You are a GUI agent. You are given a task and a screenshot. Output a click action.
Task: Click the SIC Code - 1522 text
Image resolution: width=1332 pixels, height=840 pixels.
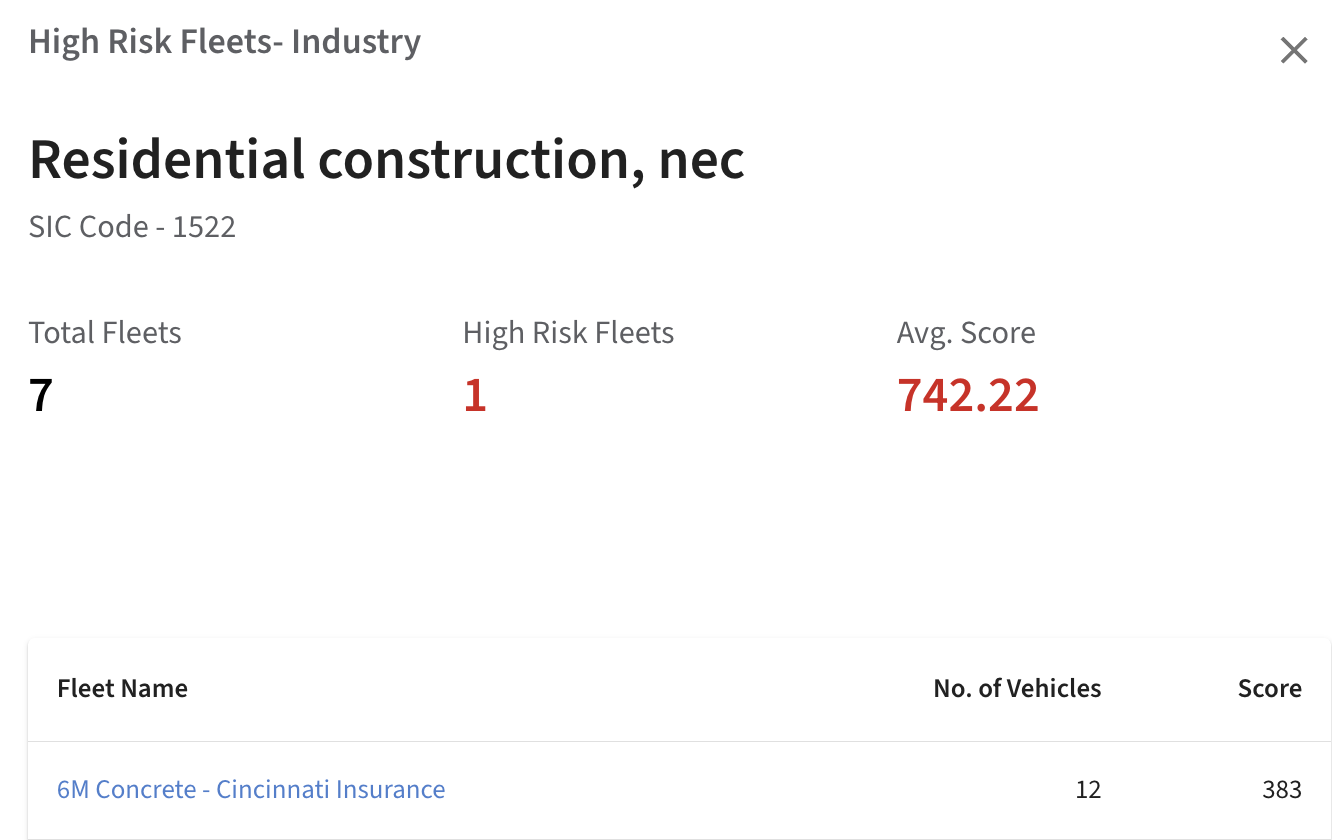tap(132, 226)
